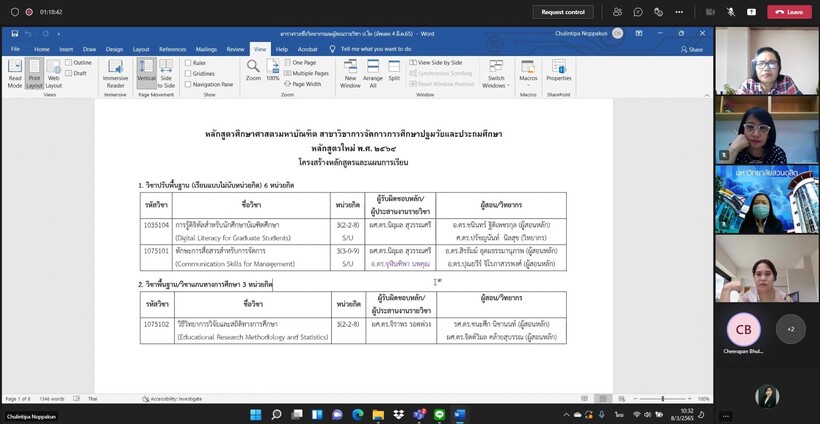
Task: Open File Explorer from shared taskbar
Action: pos(378,415)
